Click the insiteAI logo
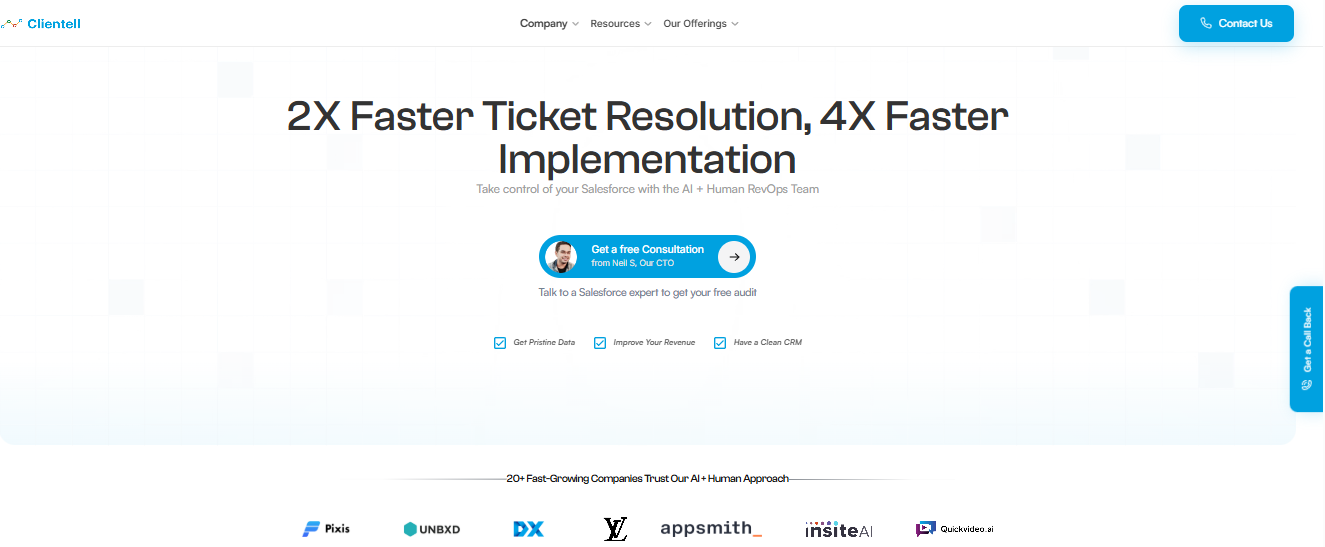Screen dimensions: 1325x547 (838, 529)
